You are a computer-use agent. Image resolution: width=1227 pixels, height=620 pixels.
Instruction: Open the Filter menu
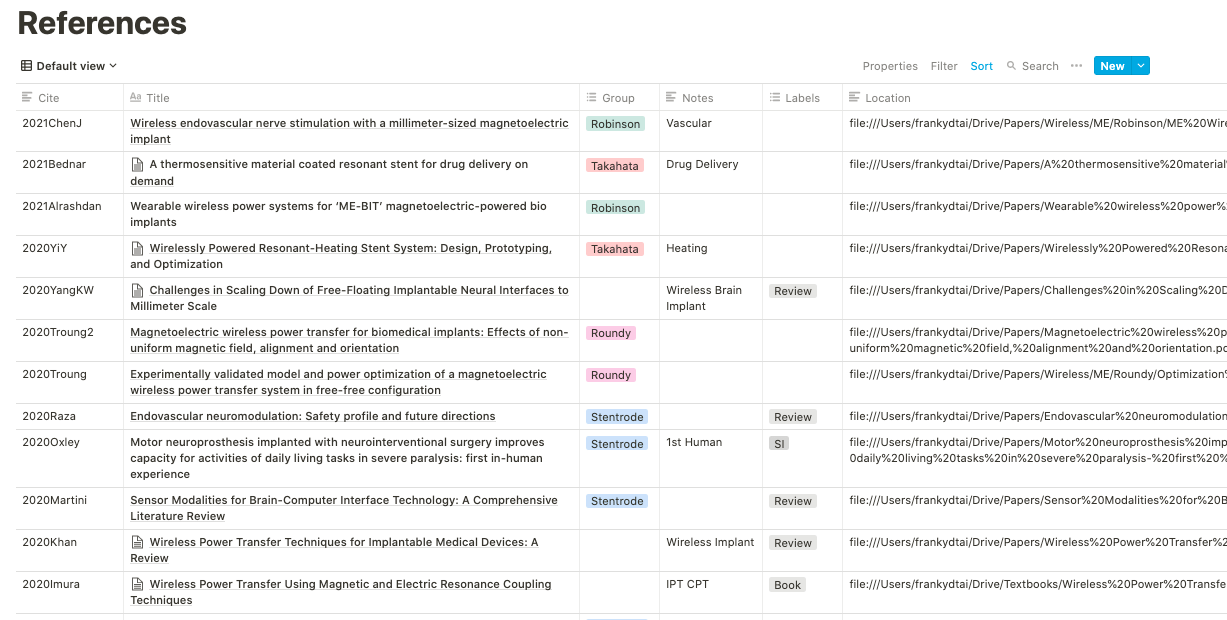[x=944, y=66]
